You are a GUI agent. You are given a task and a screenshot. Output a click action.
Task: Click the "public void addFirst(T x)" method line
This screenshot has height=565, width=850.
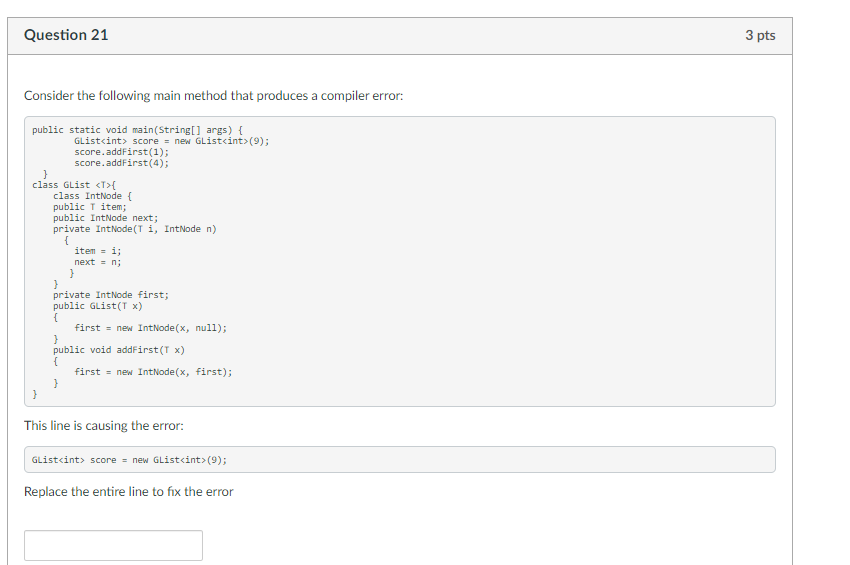pyautogui.click(x=119, y=350)
